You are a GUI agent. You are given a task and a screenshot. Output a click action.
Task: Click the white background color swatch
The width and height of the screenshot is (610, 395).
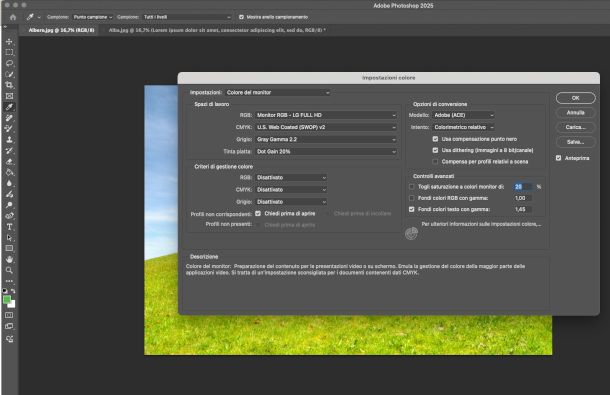12,304
